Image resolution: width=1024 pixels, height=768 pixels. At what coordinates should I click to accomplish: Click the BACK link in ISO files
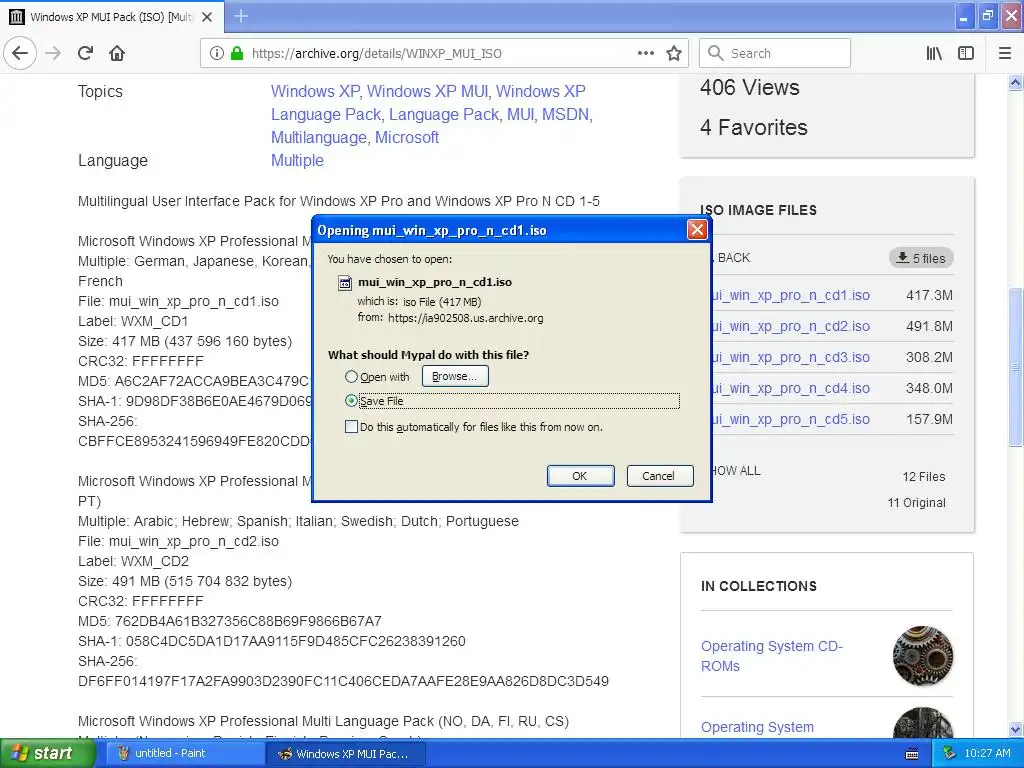731,258
